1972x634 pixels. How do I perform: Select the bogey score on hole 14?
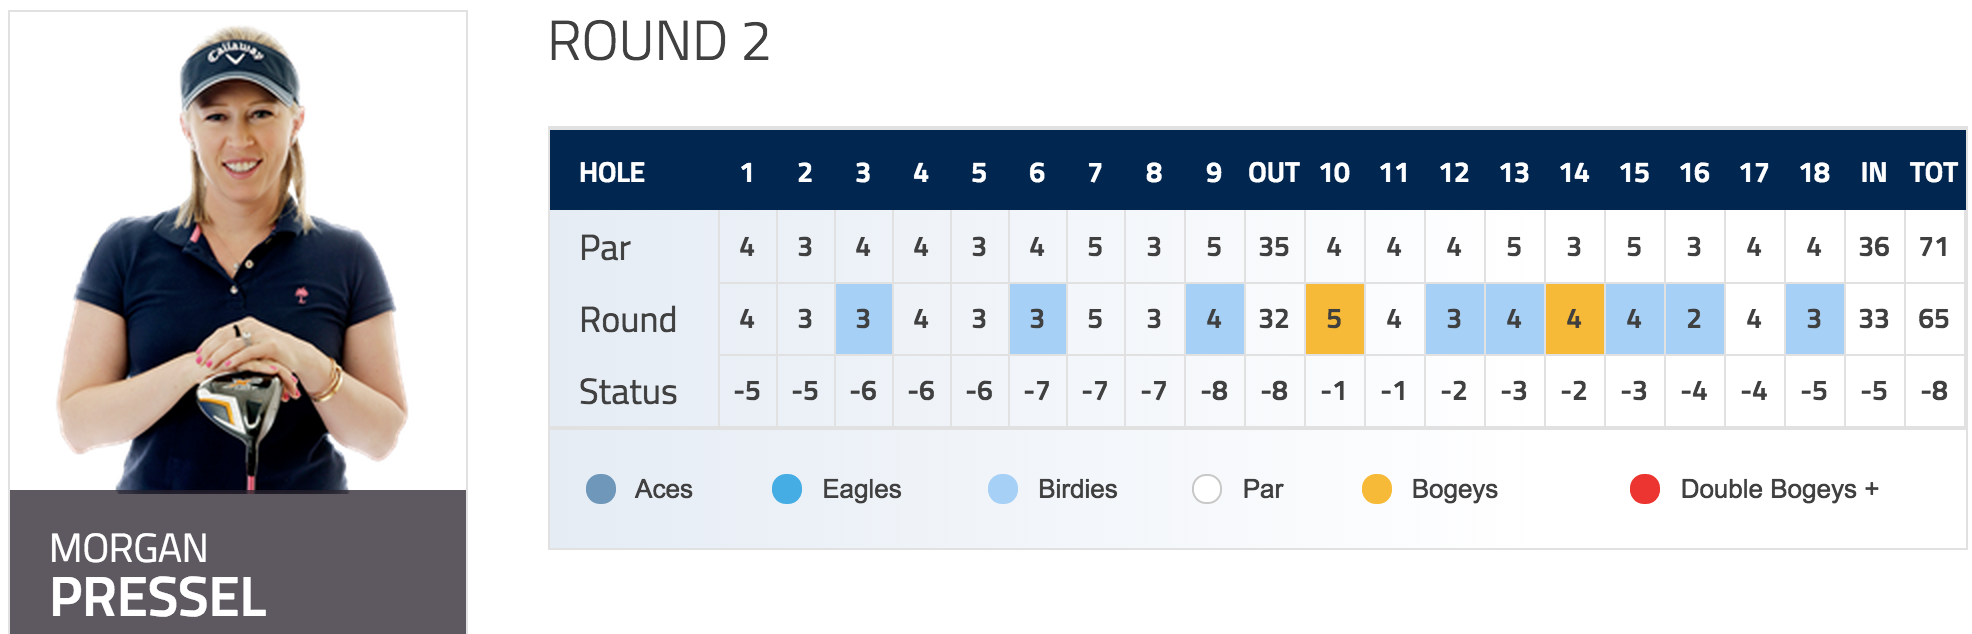1574,319
